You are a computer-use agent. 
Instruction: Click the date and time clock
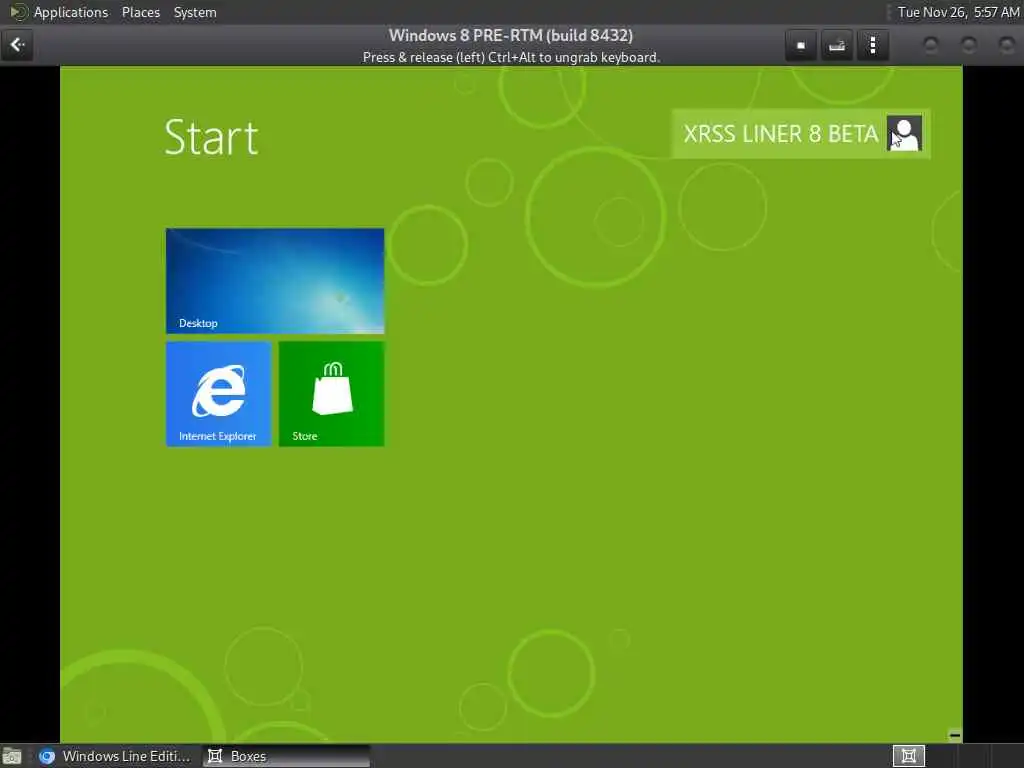tap(958, 12)
